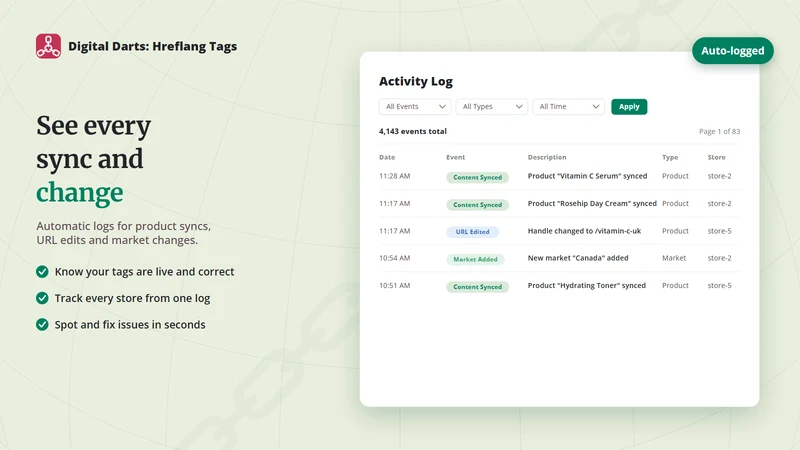Screen dimensions: 800x450
Task: Click the Apply button
Action: pos(629,107)
